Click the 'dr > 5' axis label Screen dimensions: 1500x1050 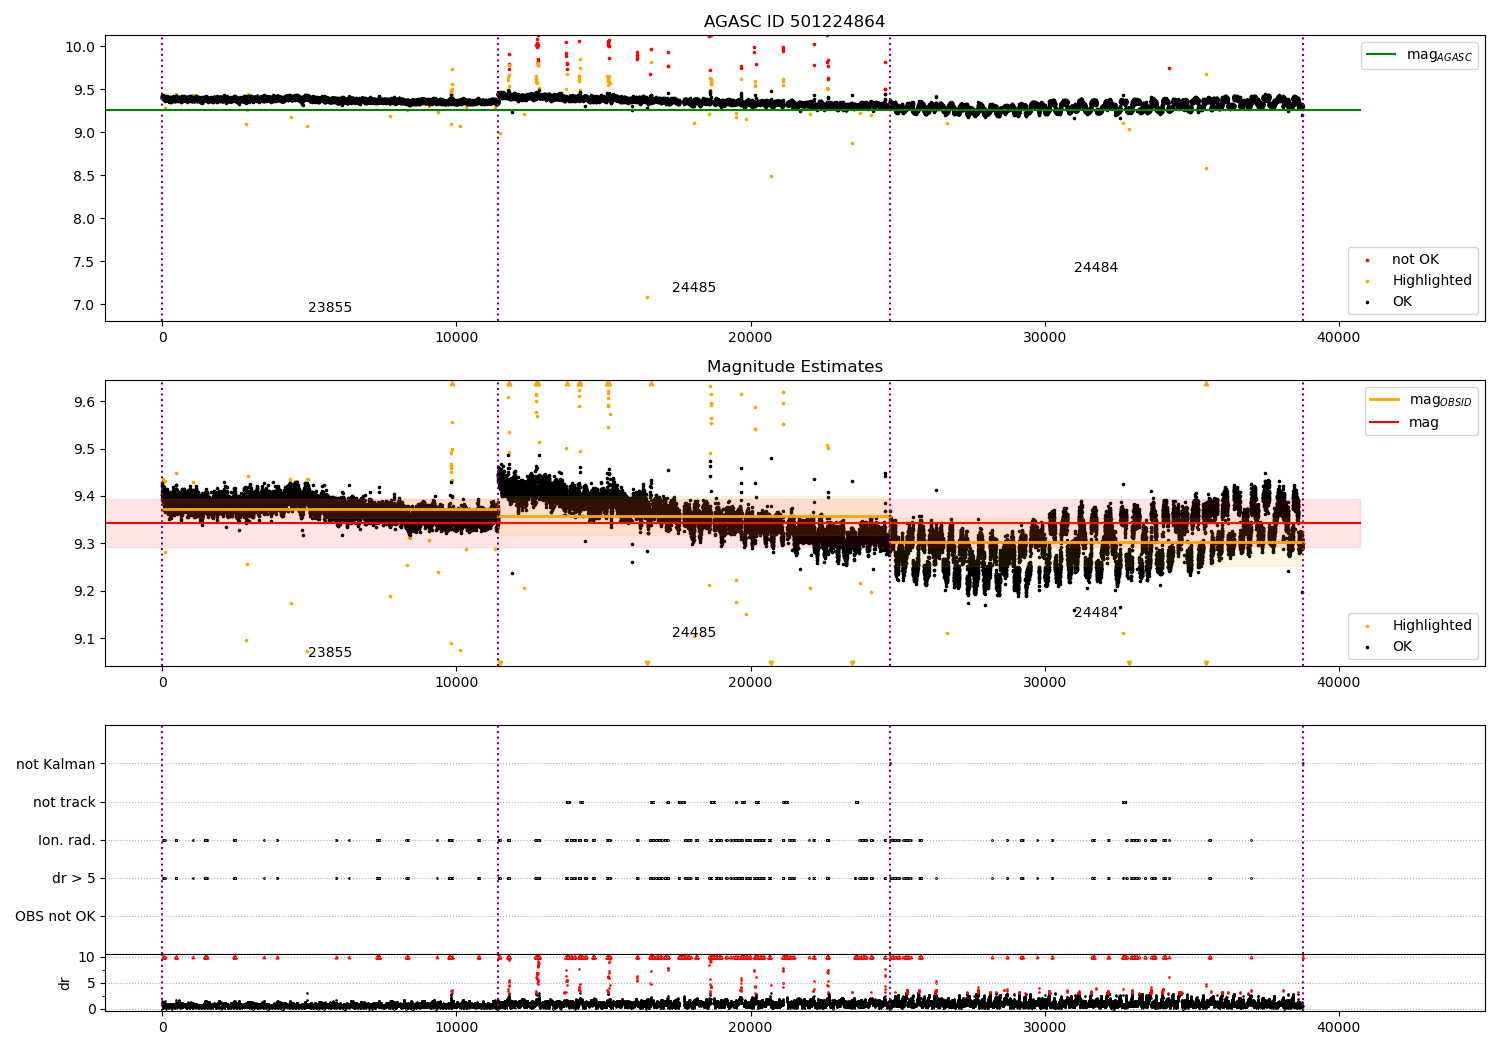[74, 878]
